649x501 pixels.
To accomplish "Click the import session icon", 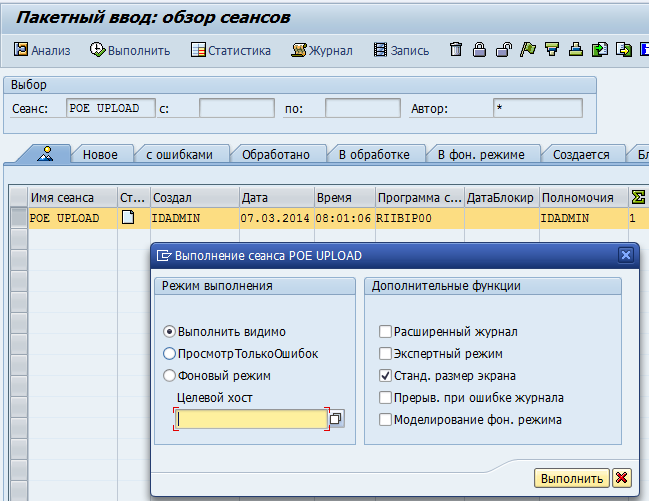I will 600,49.
